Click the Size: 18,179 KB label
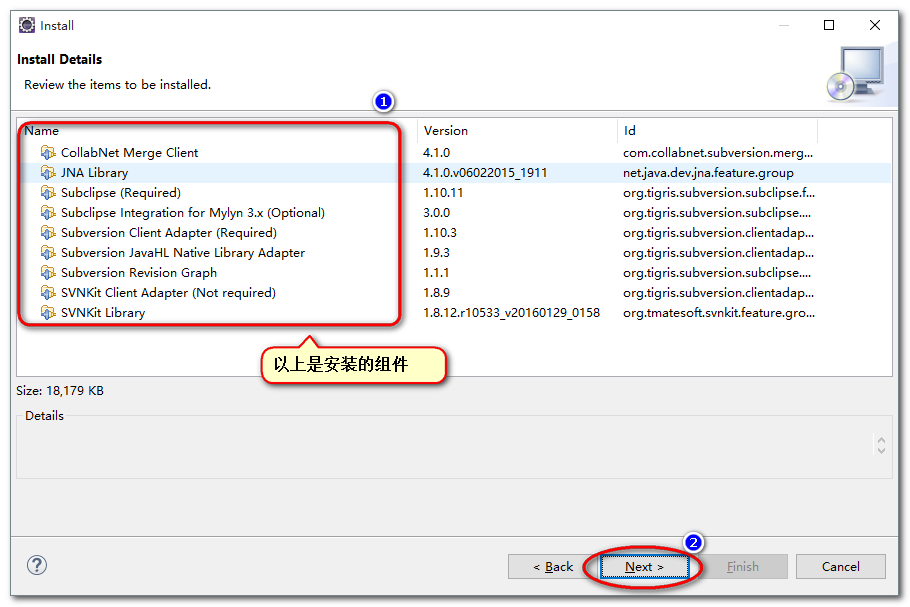The height and width of the screenshot is (607, 910). tap(60, 391)
